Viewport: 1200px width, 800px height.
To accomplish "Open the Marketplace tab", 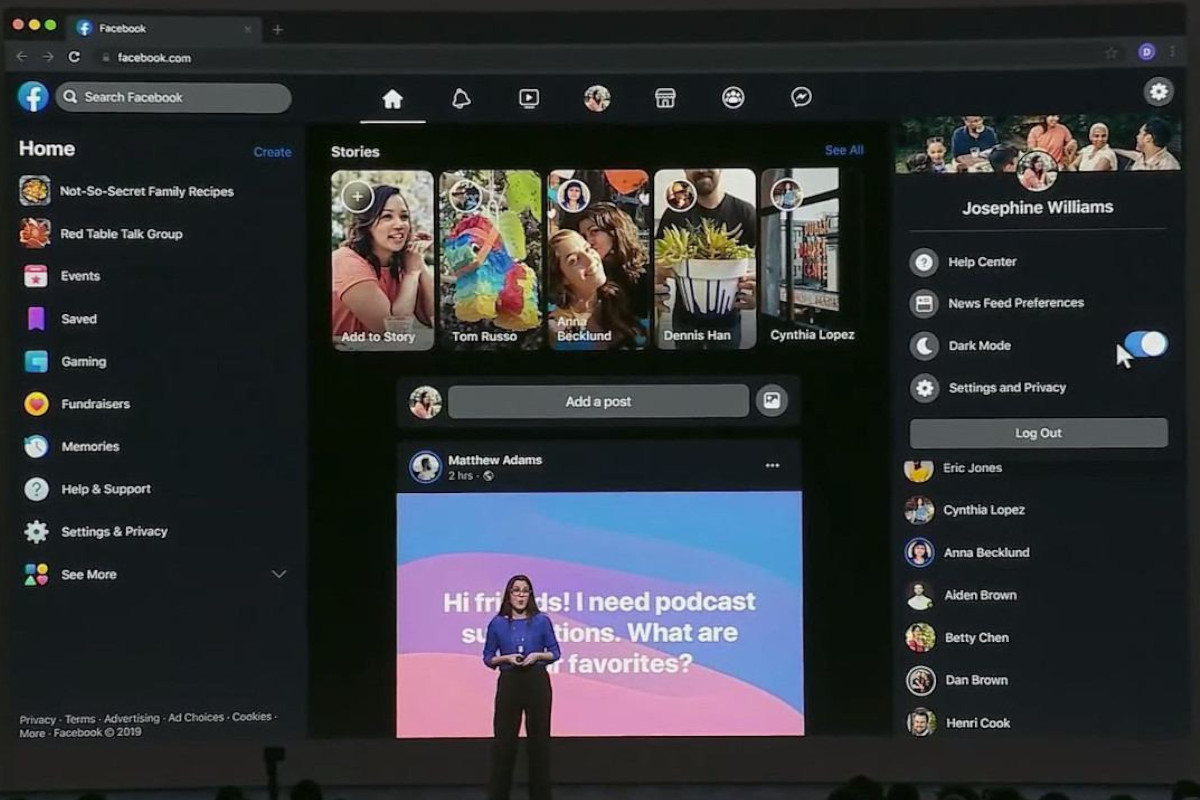I will coord(665,98).
